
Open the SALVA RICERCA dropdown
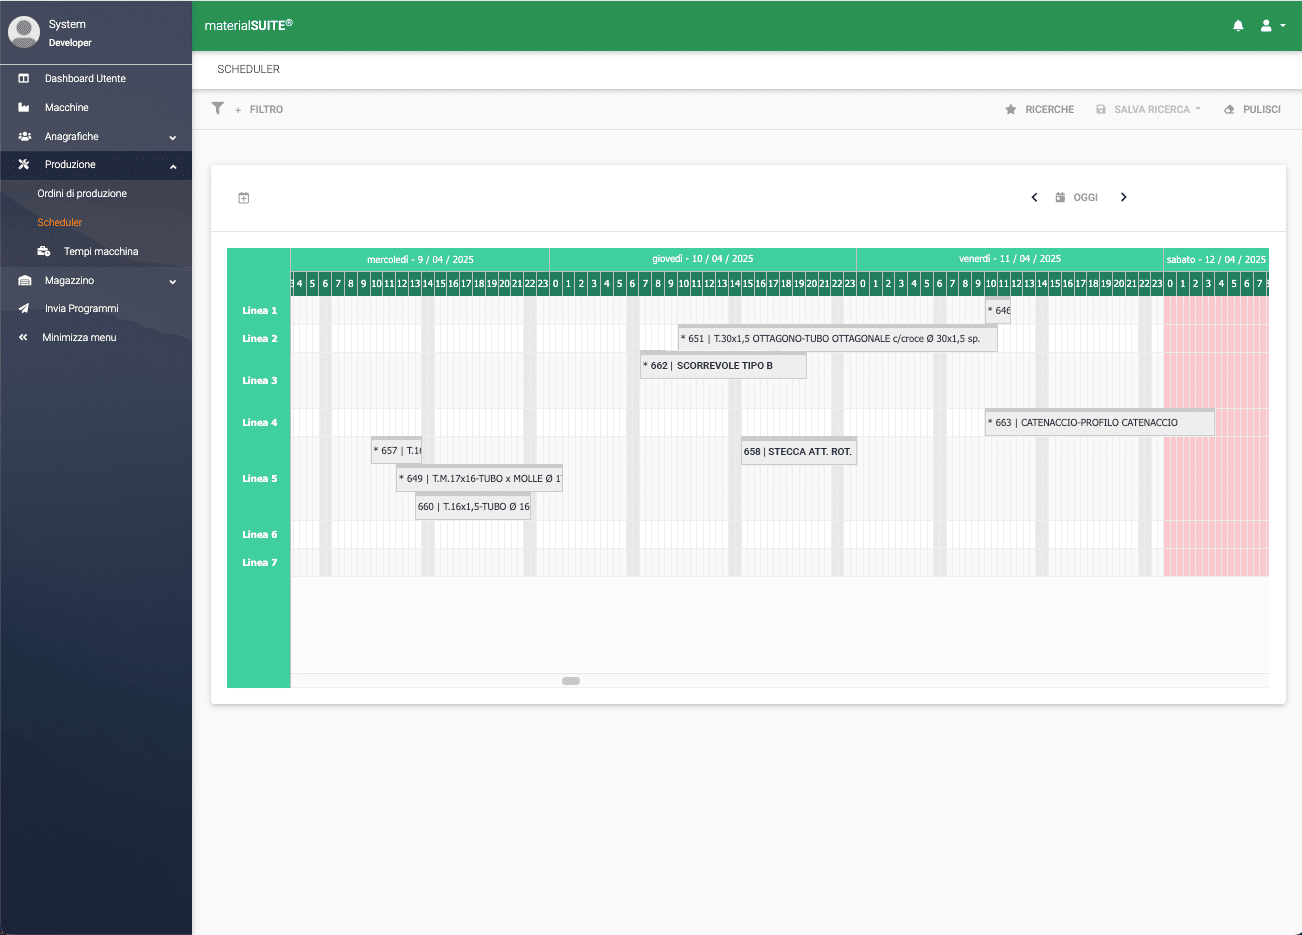(1148, 109)
